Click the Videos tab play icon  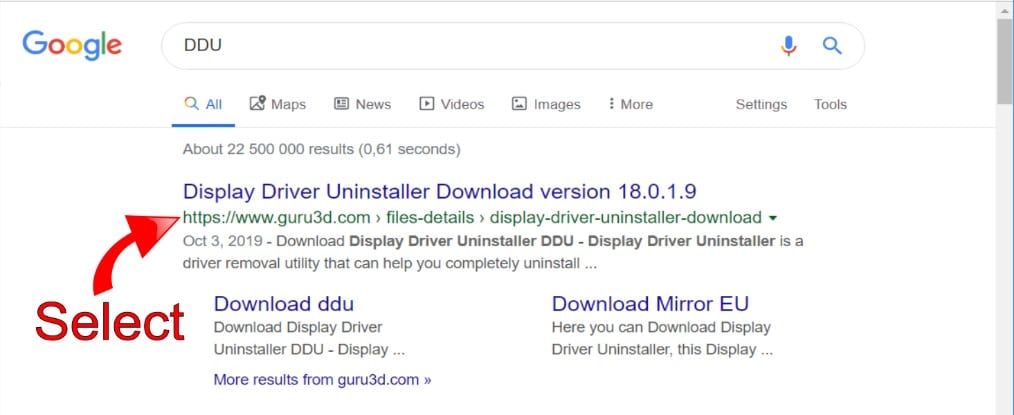tap(427, 104)
